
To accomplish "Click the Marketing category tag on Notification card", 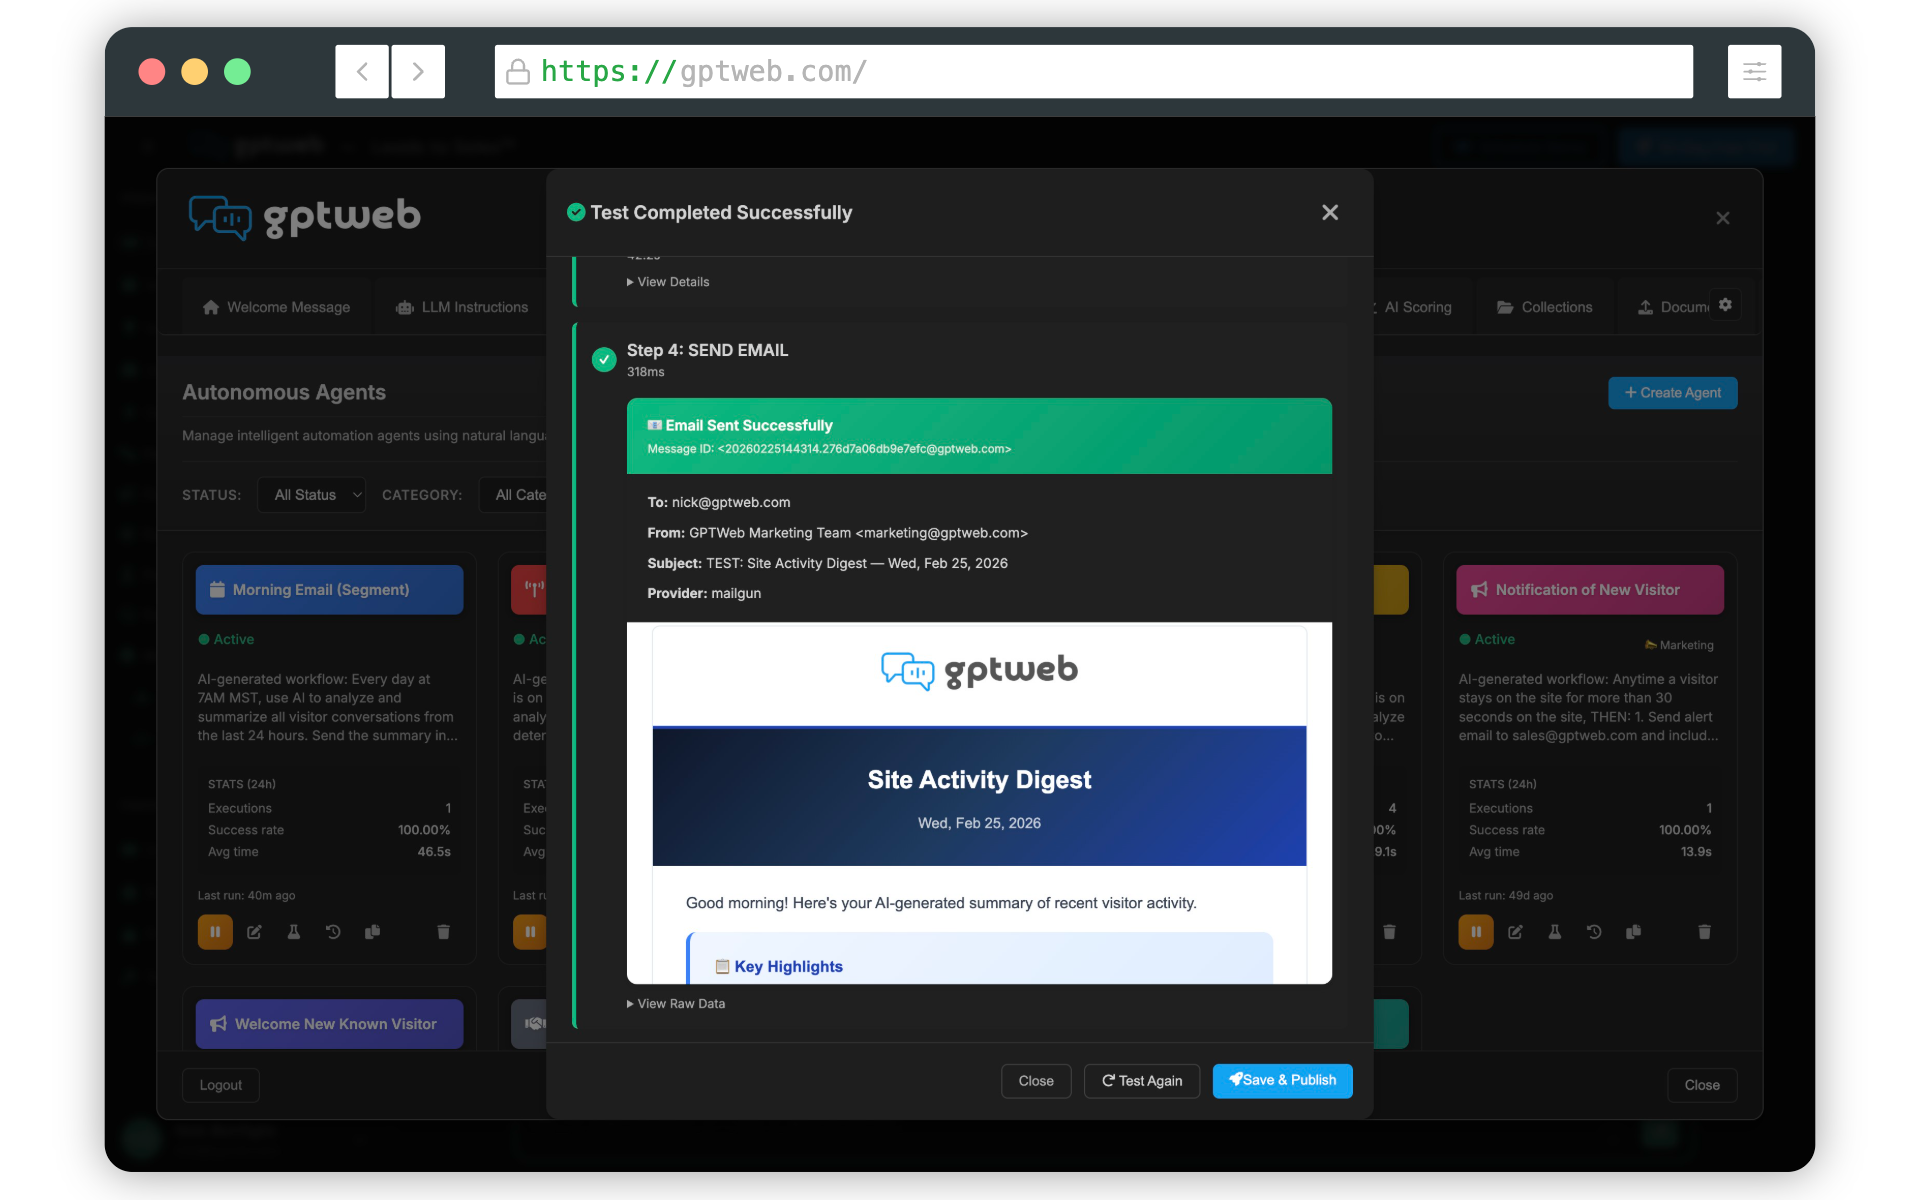I will tap(1679, 645).
